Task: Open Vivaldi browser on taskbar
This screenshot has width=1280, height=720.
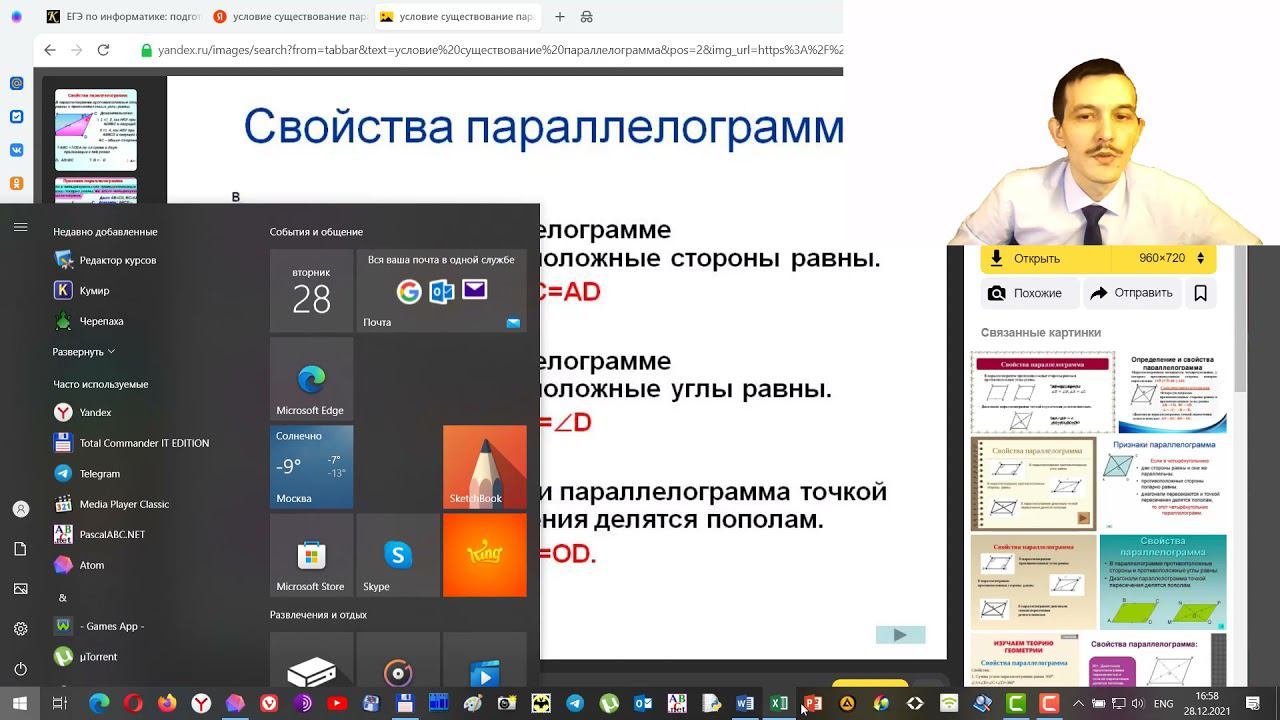Action: tap(269, 704)
